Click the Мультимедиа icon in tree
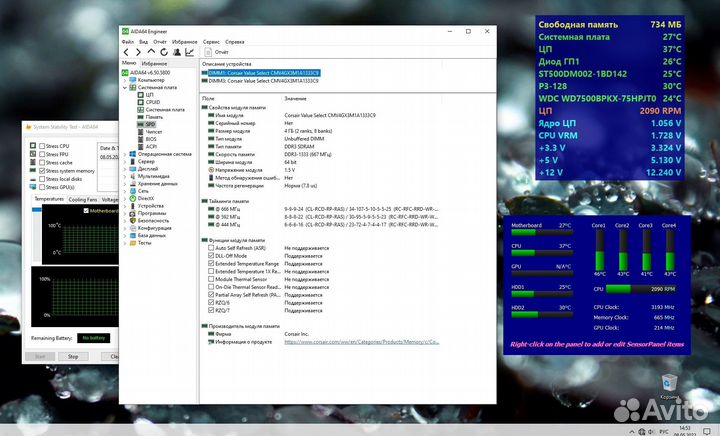The height and width of the screenshot is (436, 720). [133, 176]
